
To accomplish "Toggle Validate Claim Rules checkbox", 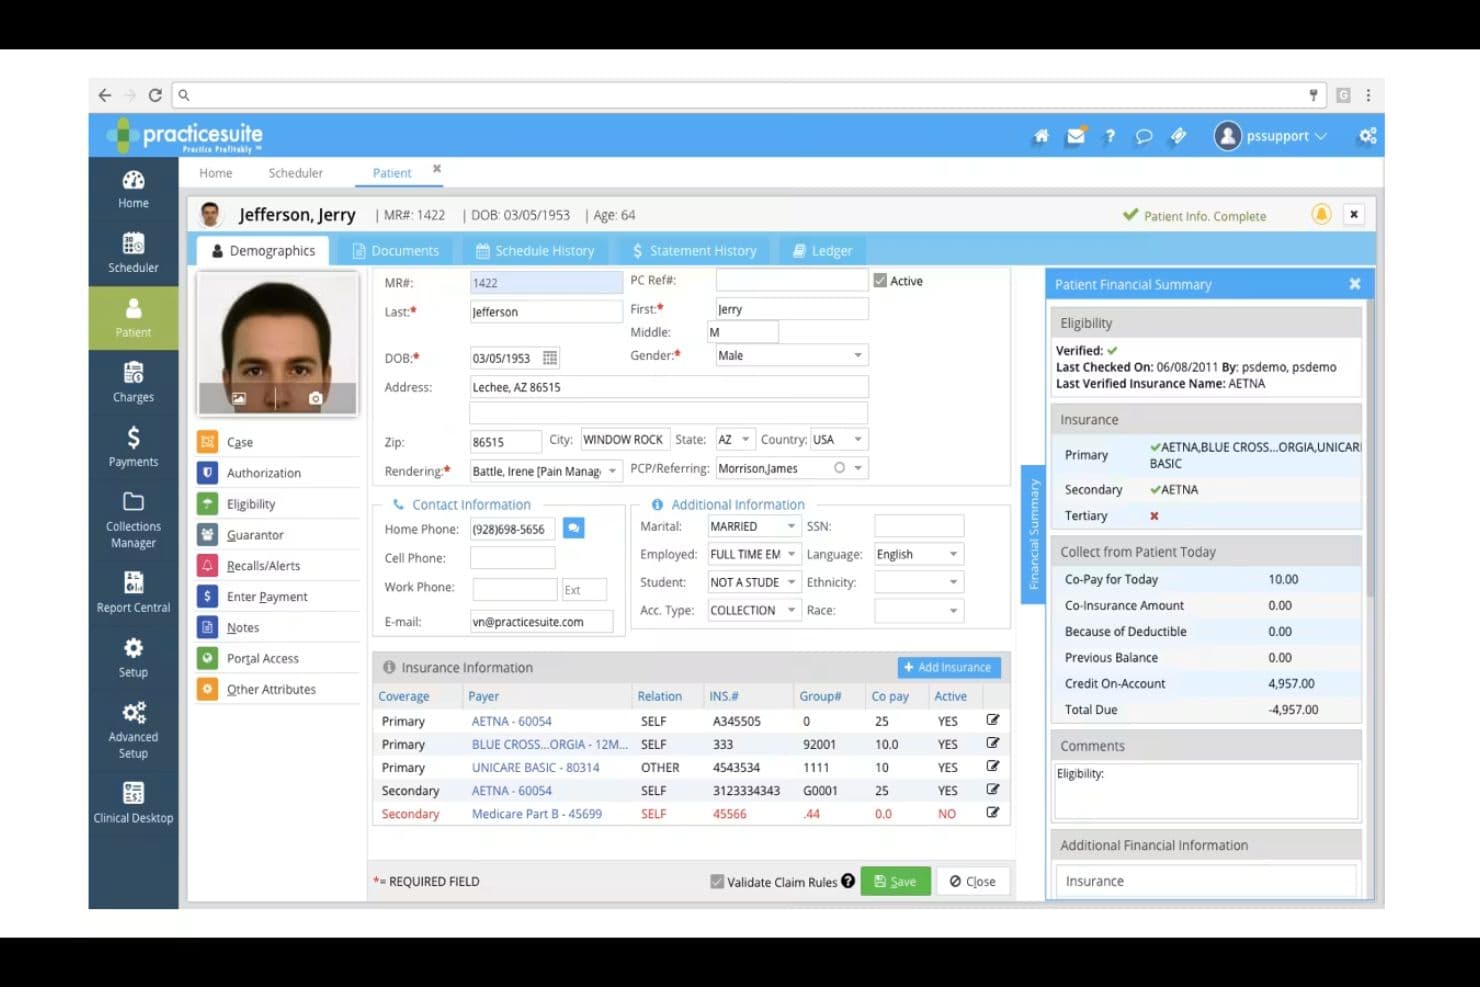I will (x=717, y=881).
